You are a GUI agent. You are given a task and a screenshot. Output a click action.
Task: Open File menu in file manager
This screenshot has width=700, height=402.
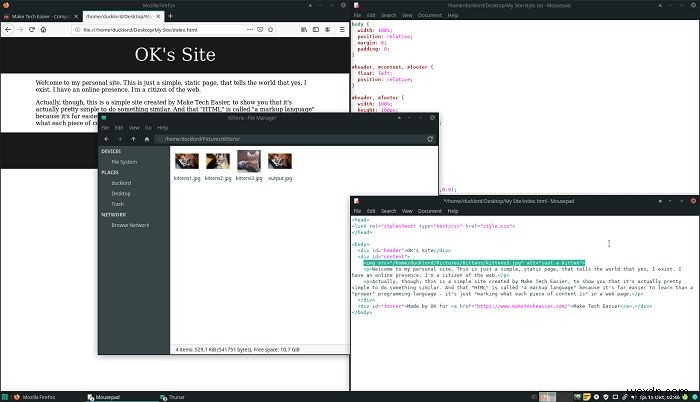pos(105,128)
